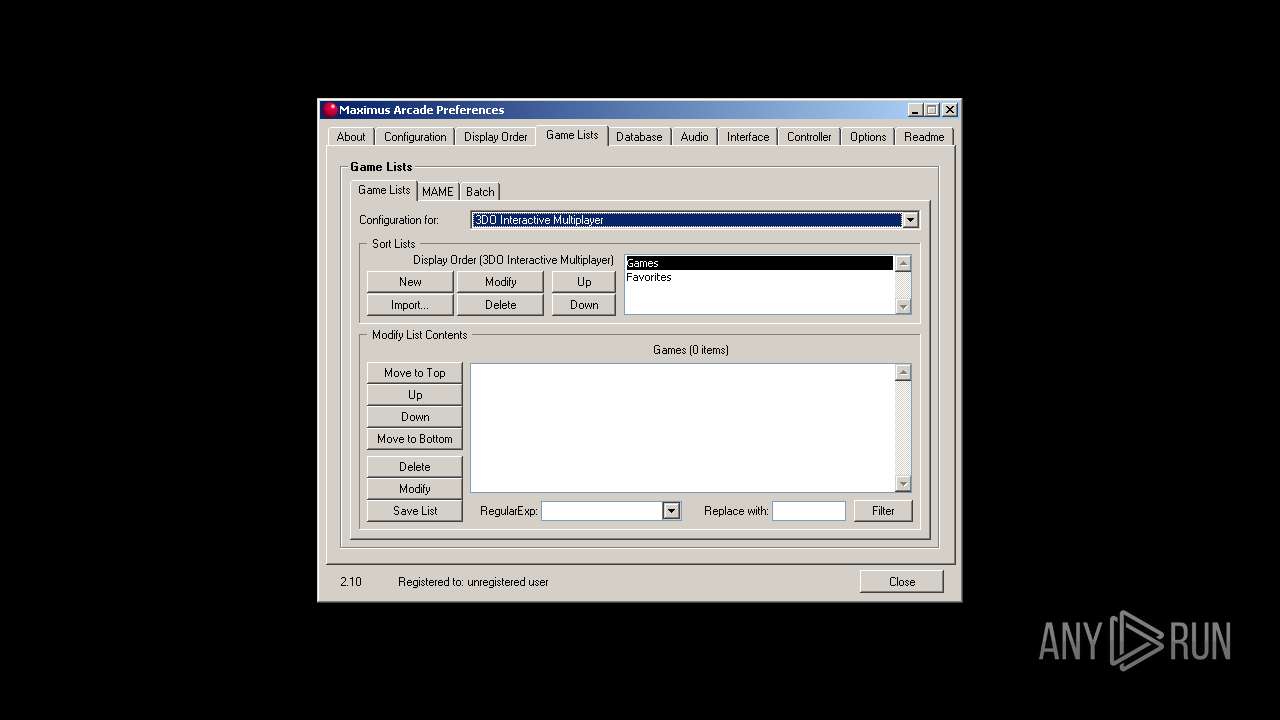This screenshot has width=1280, height=720.
Task: Open the Options tab
Action: (x=868, y=137)
